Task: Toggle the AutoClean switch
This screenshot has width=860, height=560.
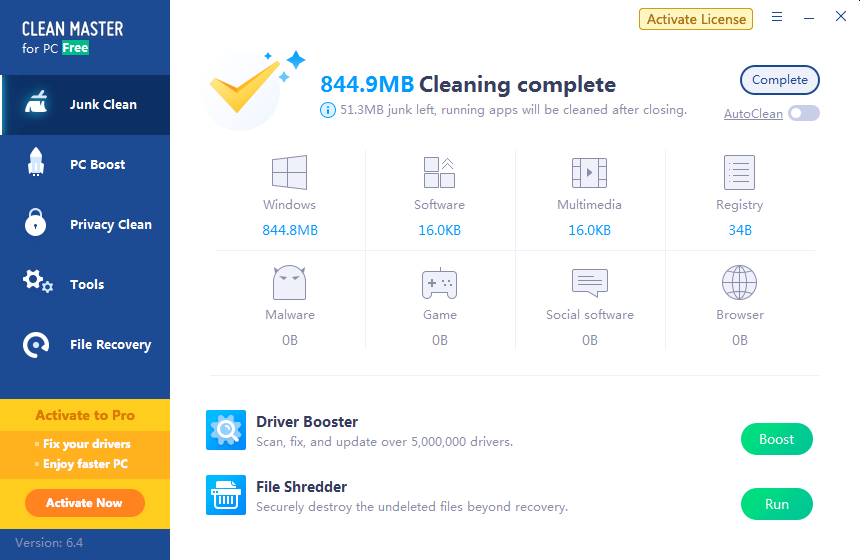Action: [x=804, y=114]
